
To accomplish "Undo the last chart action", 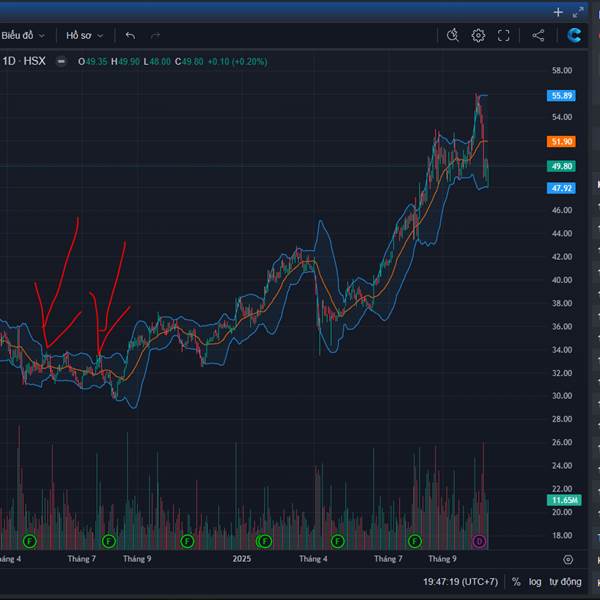I will click(130, 35).
